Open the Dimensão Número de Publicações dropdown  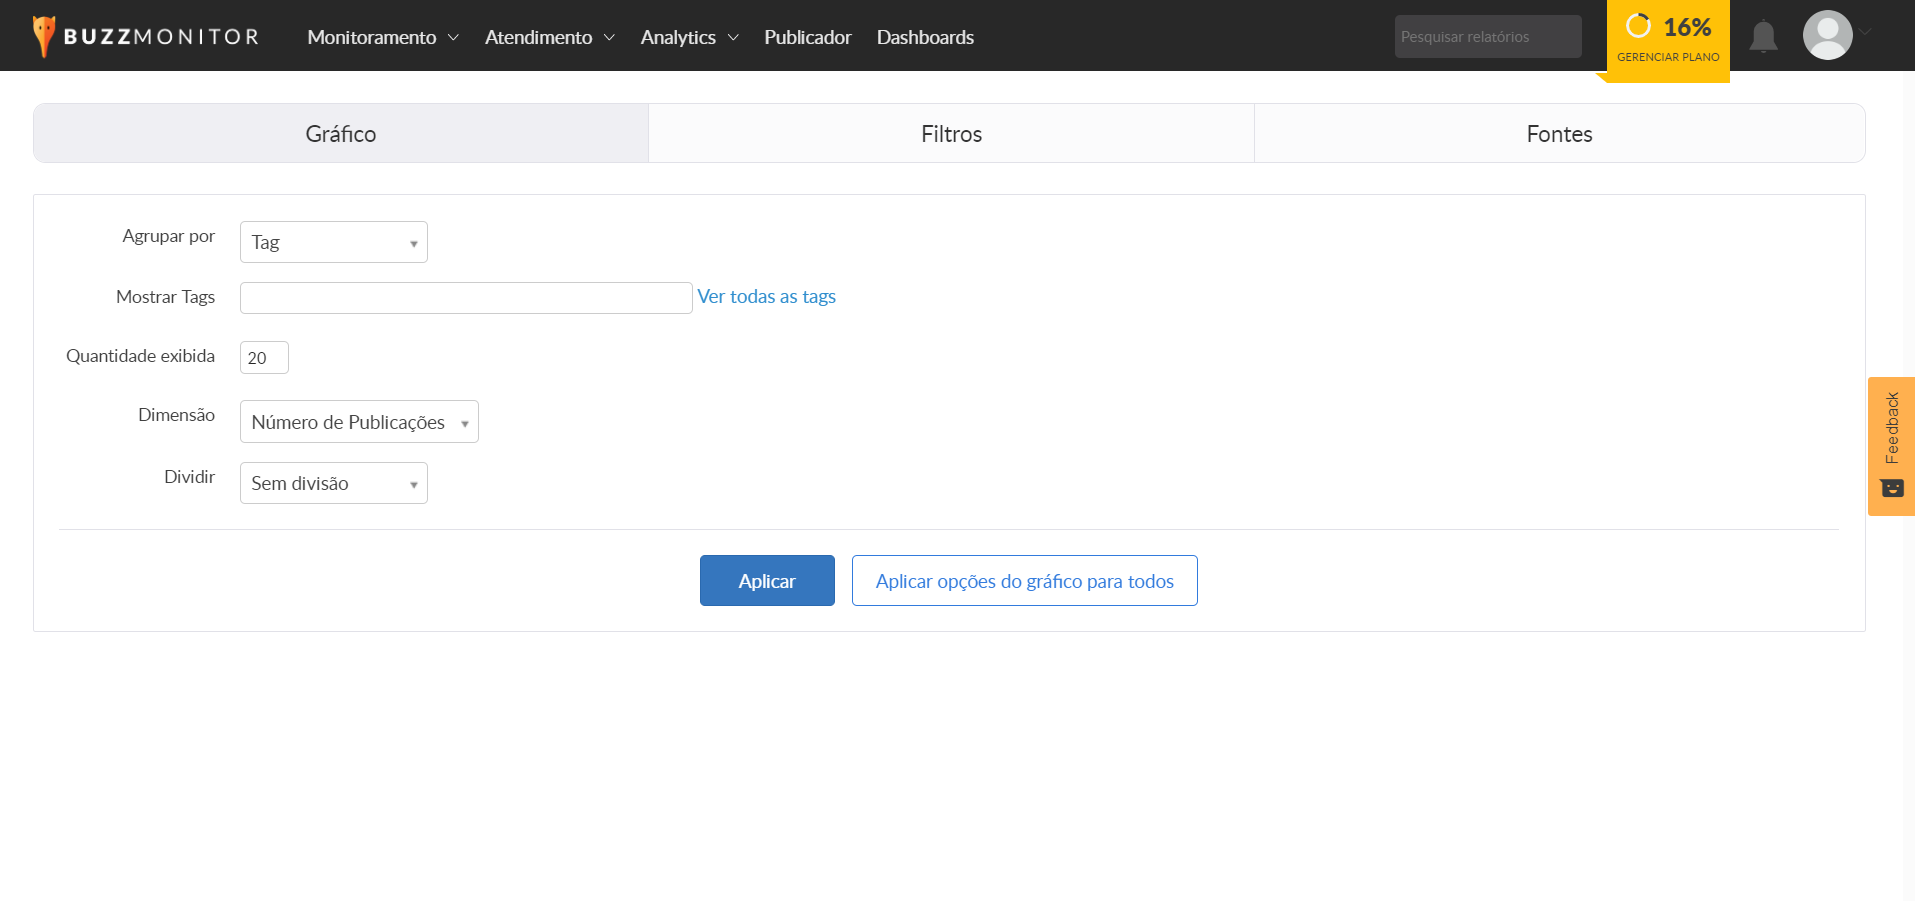pyautogui.click(x=359, y=422)
